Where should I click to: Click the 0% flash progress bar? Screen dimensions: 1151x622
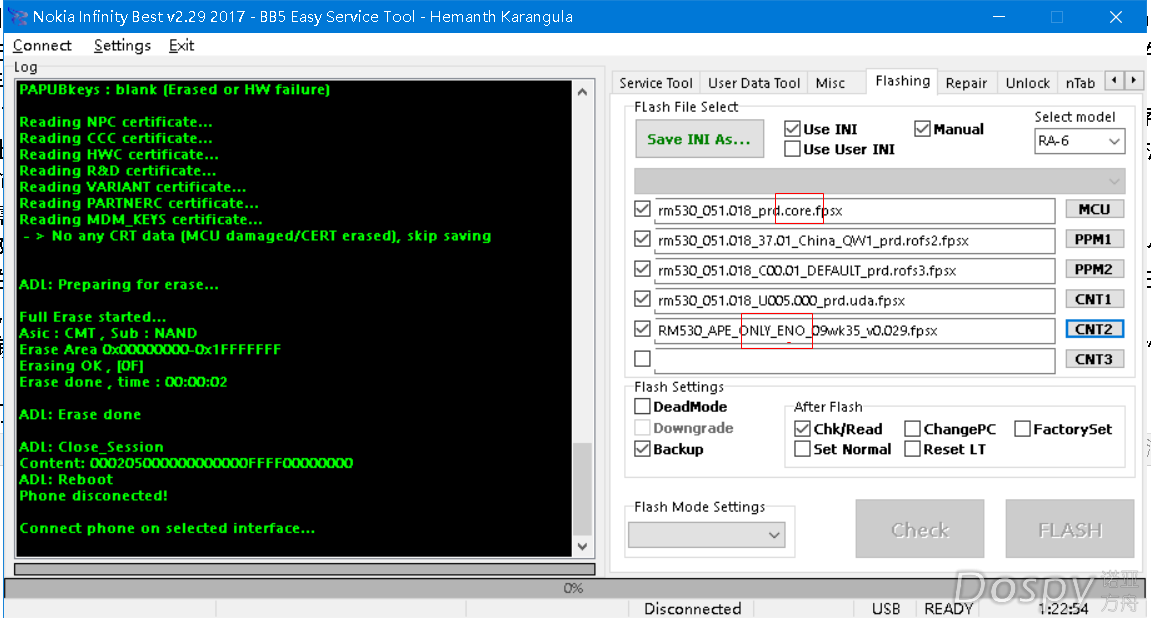click(574, 588)
